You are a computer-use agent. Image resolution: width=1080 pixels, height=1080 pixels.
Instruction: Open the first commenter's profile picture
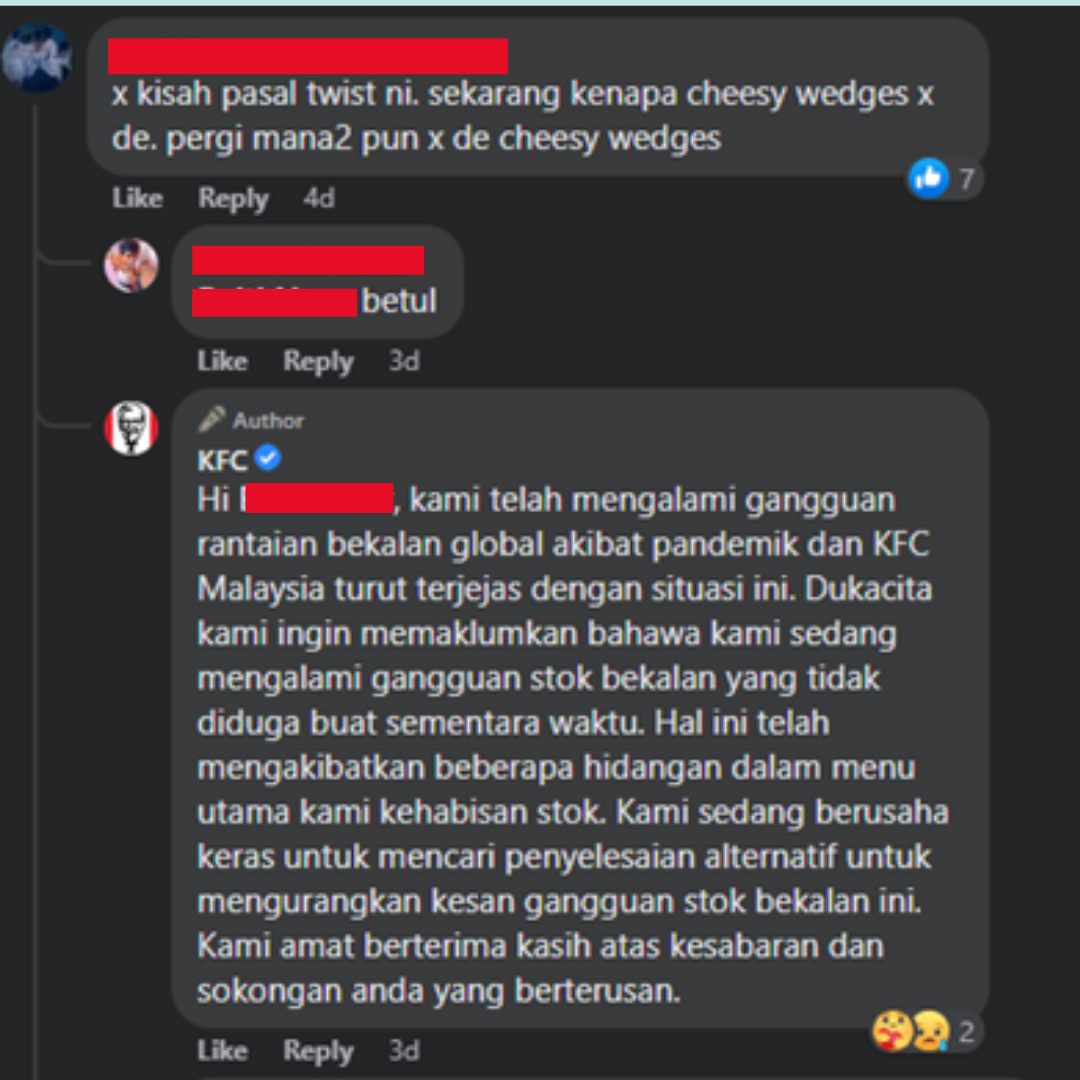37,57
